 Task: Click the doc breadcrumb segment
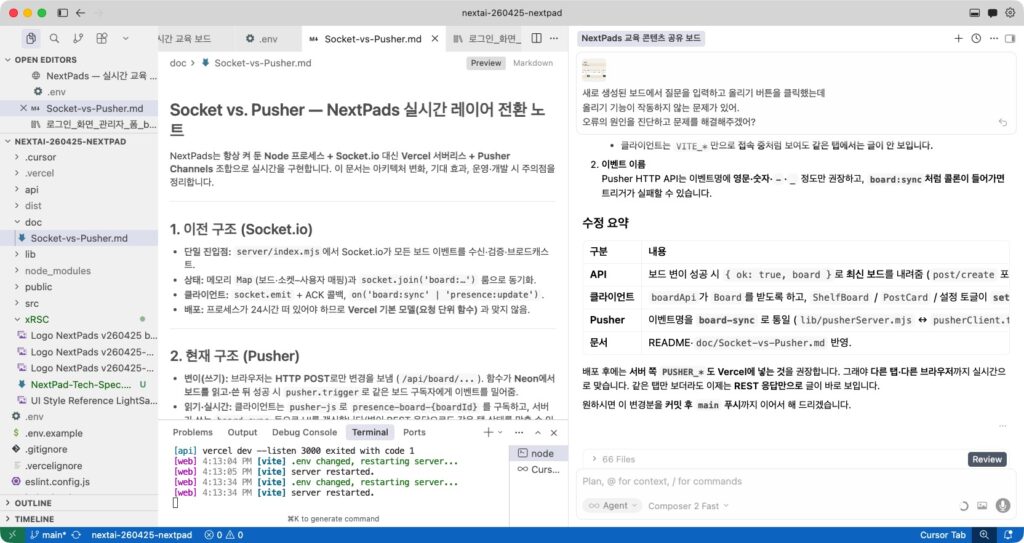(x=178, y=63)
